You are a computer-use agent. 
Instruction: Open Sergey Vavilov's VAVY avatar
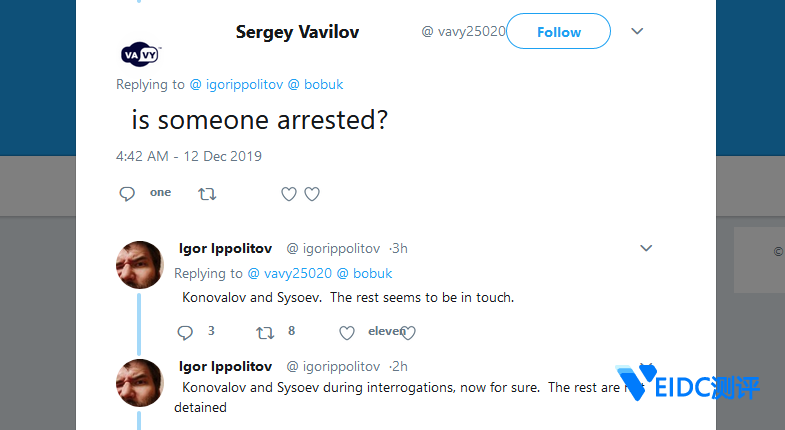click(140, 53)
